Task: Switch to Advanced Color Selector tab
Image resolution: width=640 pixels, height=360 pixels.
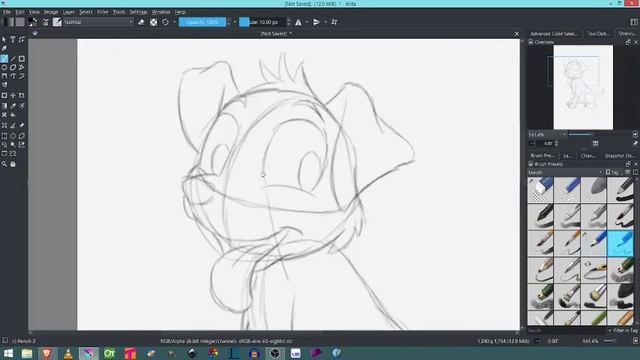Action: 553,33
